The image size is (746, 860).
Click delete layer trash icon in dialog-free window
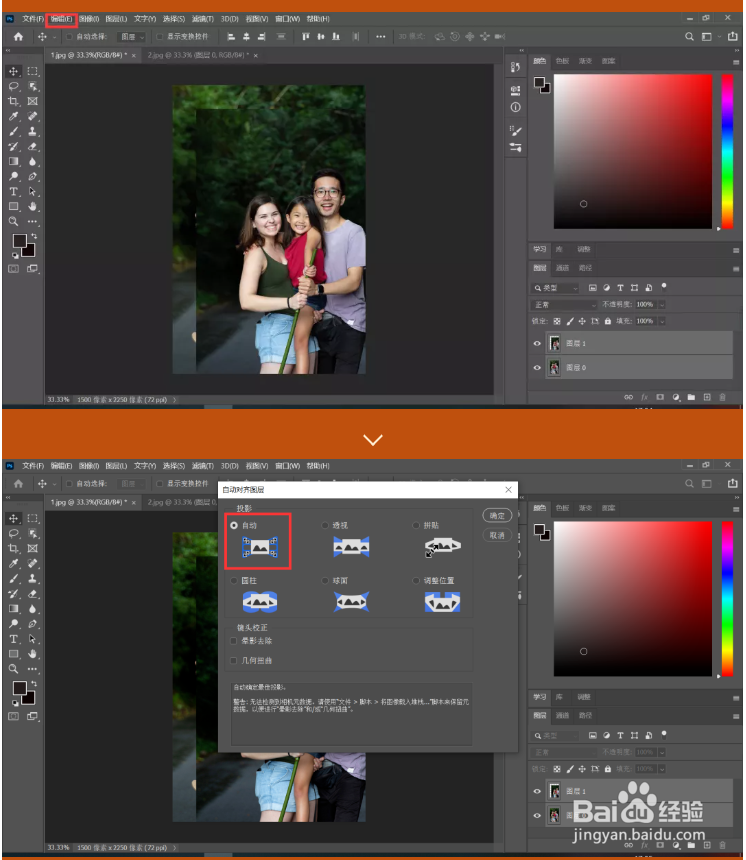(x=723, y=397)
